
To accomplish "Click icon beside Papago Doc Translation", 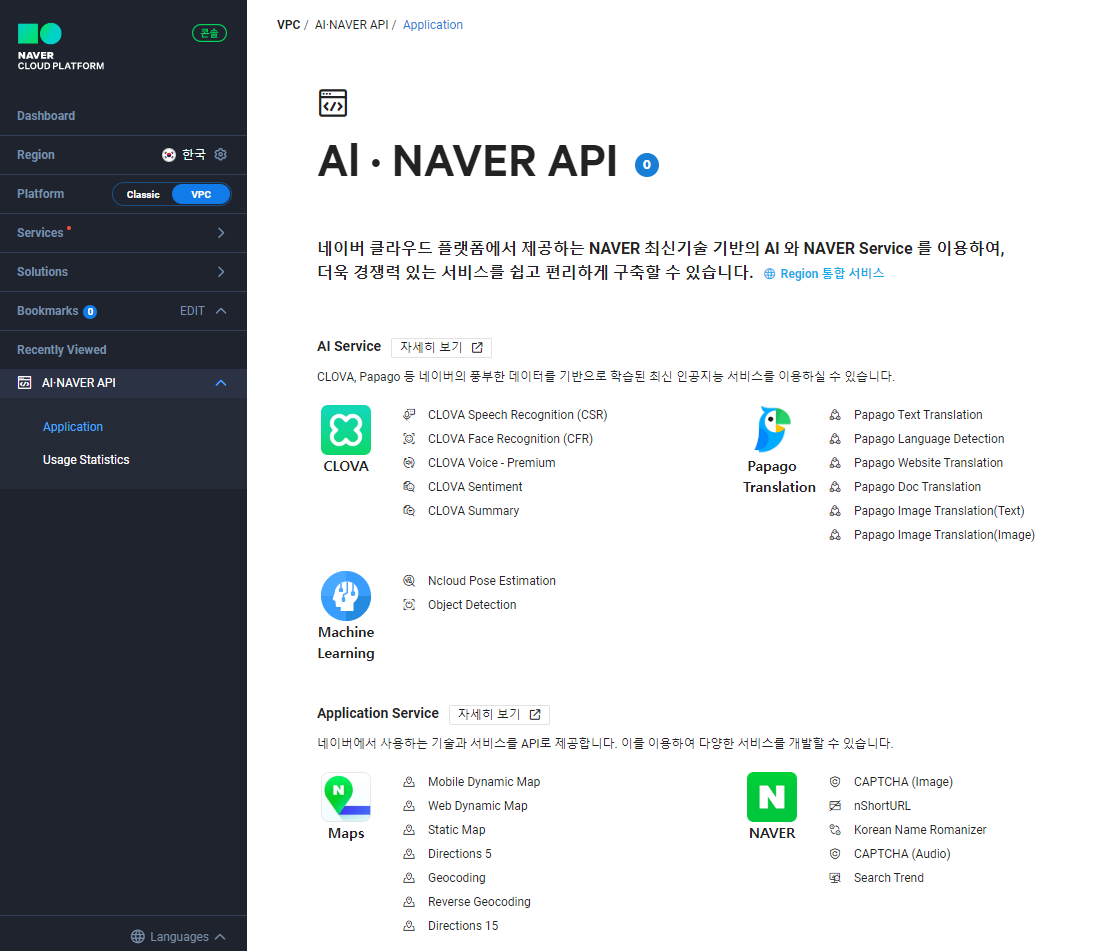I will [x=835, y=486].
